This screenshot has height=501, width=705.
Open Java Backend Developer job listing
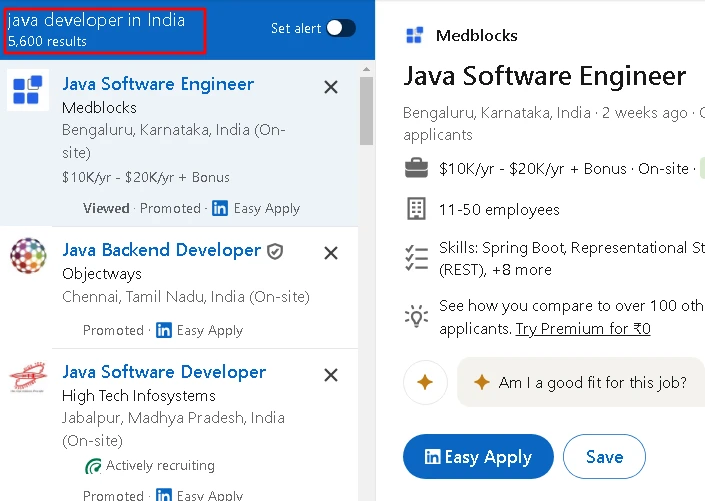tap(161, 250)
